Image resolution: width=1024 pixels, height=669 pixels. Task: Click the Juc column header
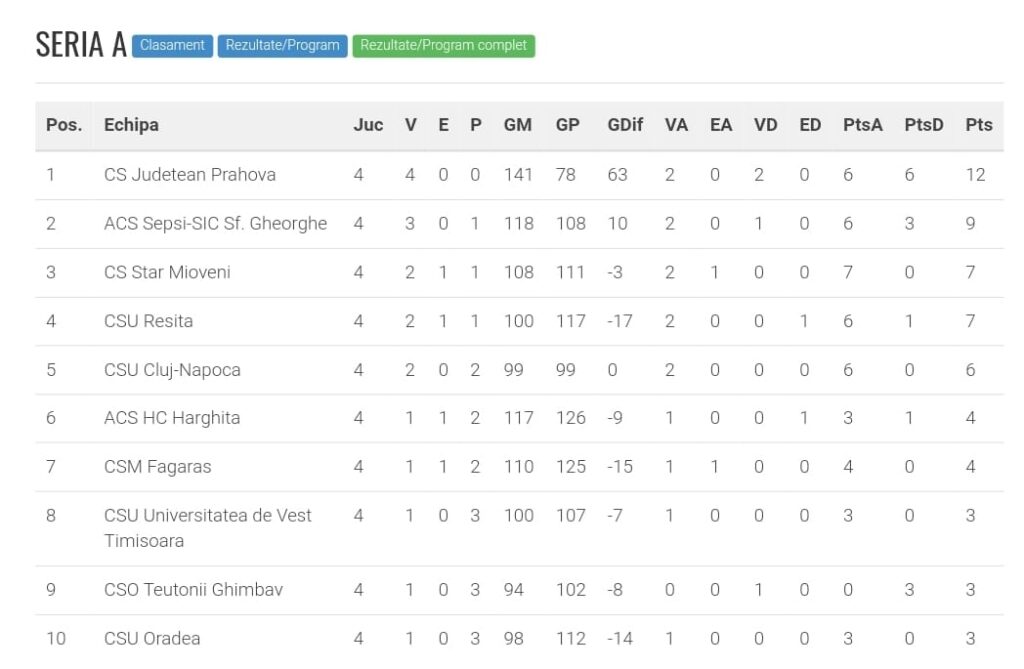368,125
